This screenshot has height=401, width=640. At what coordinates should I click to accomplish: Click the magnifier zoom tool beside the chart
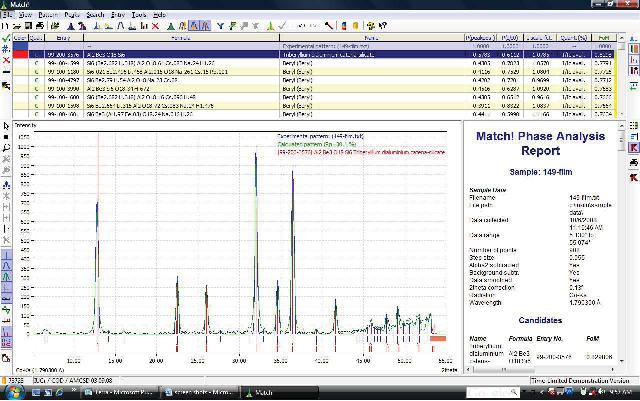click(x=6, y=147)
